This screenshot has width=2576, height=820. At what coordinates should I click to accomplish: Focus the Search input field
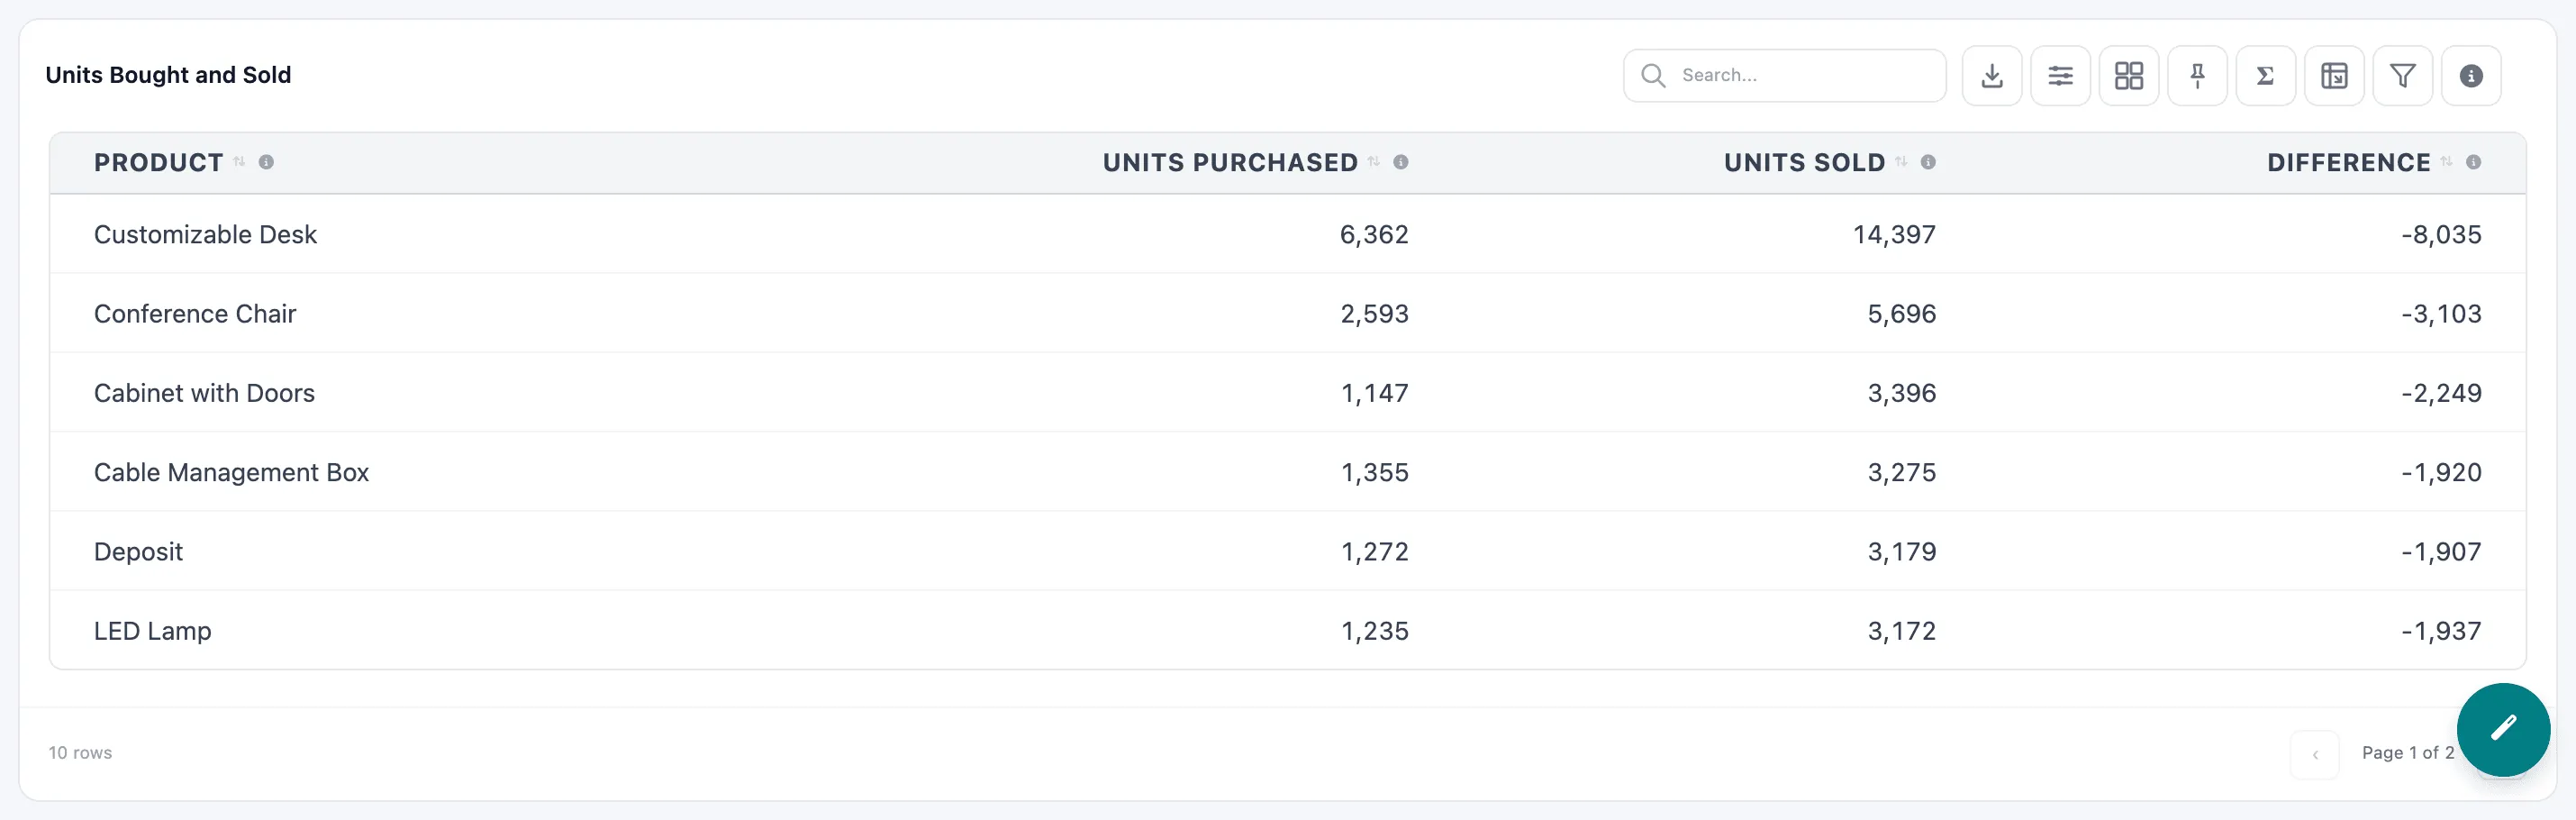coord(1784,76)
